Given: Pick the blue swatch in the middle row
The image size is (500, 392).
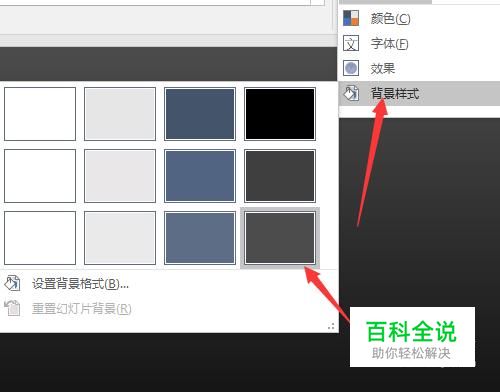Looking at the screenshot, I should 200,176.
